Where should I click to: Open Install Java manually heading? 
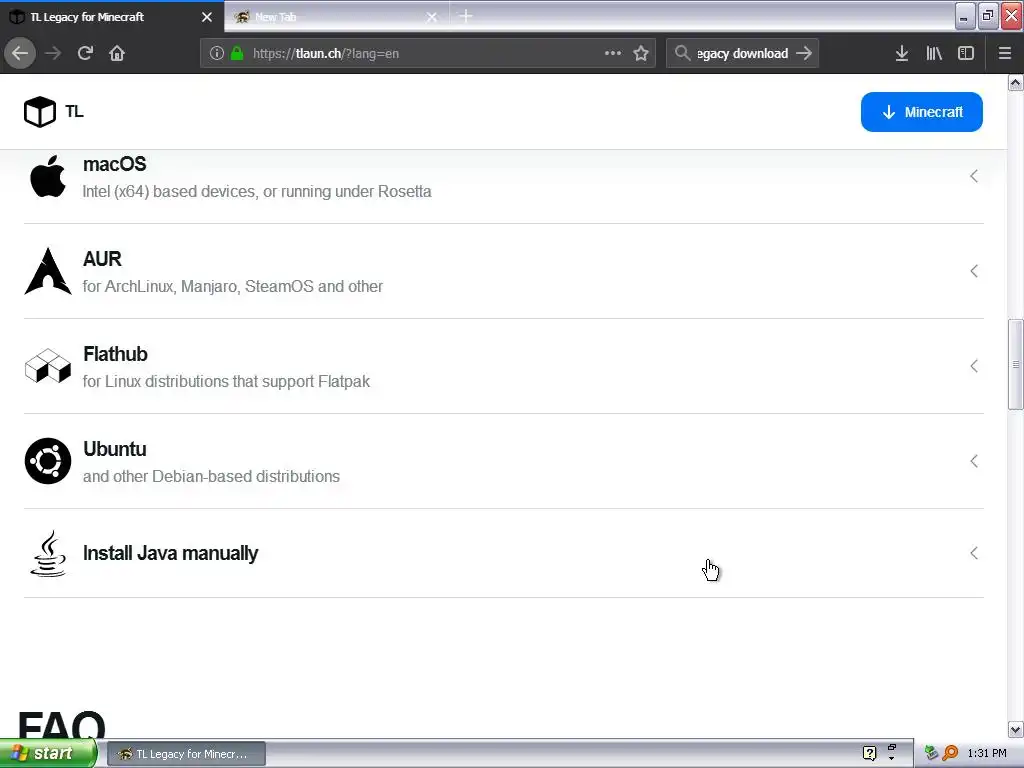click(170, 553)
